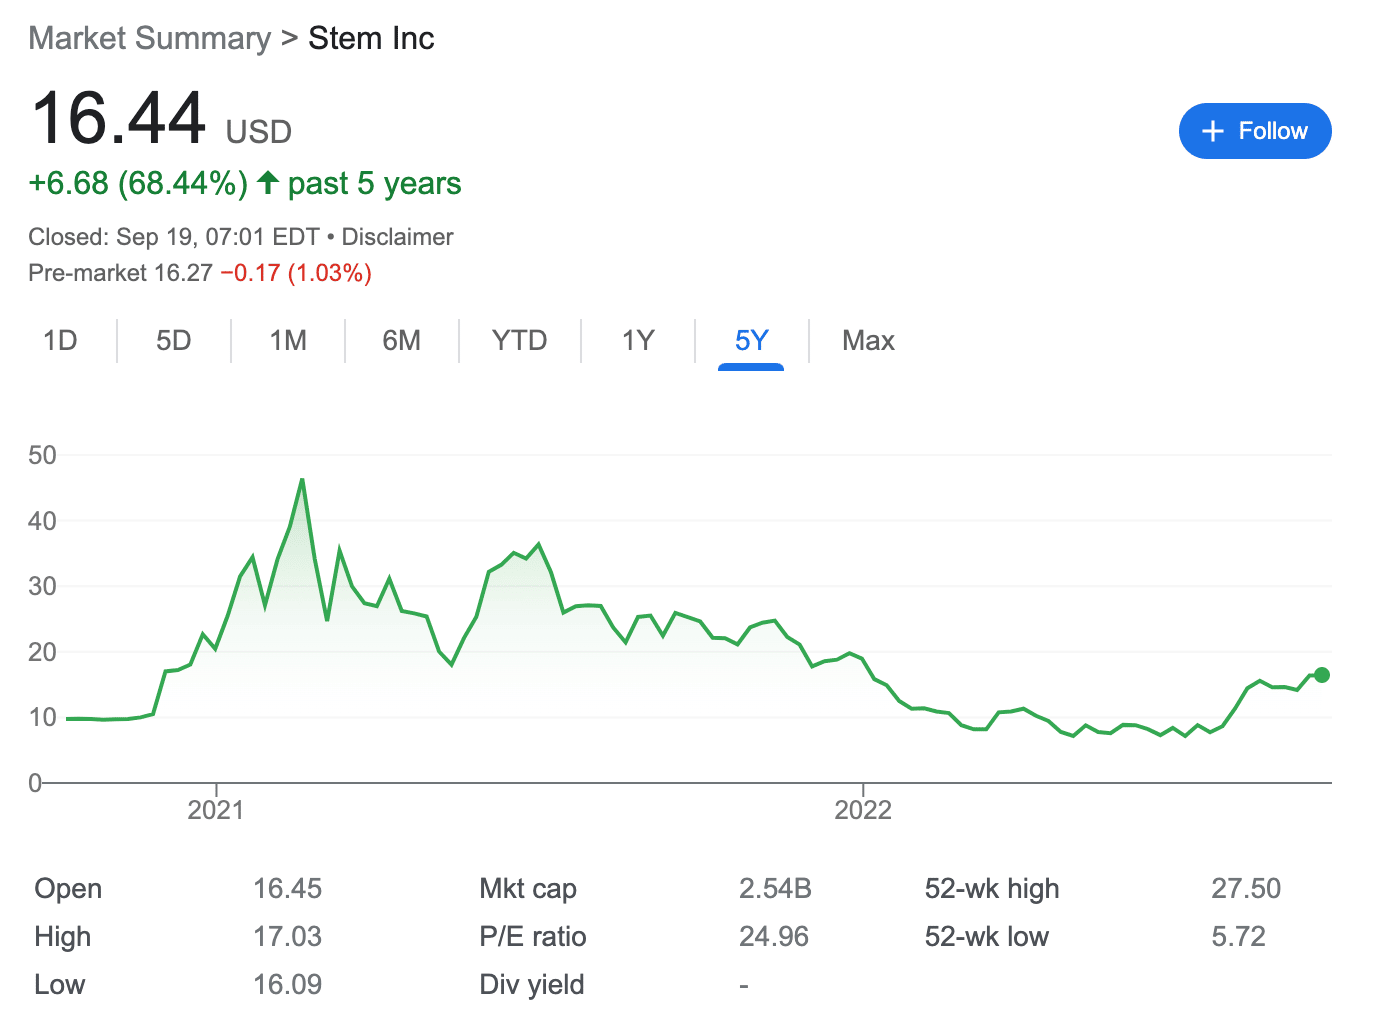This screenshot has width=1388, height=1012.
Task: Click the Mkt cap value 2.54B
Action: [775, 888]
